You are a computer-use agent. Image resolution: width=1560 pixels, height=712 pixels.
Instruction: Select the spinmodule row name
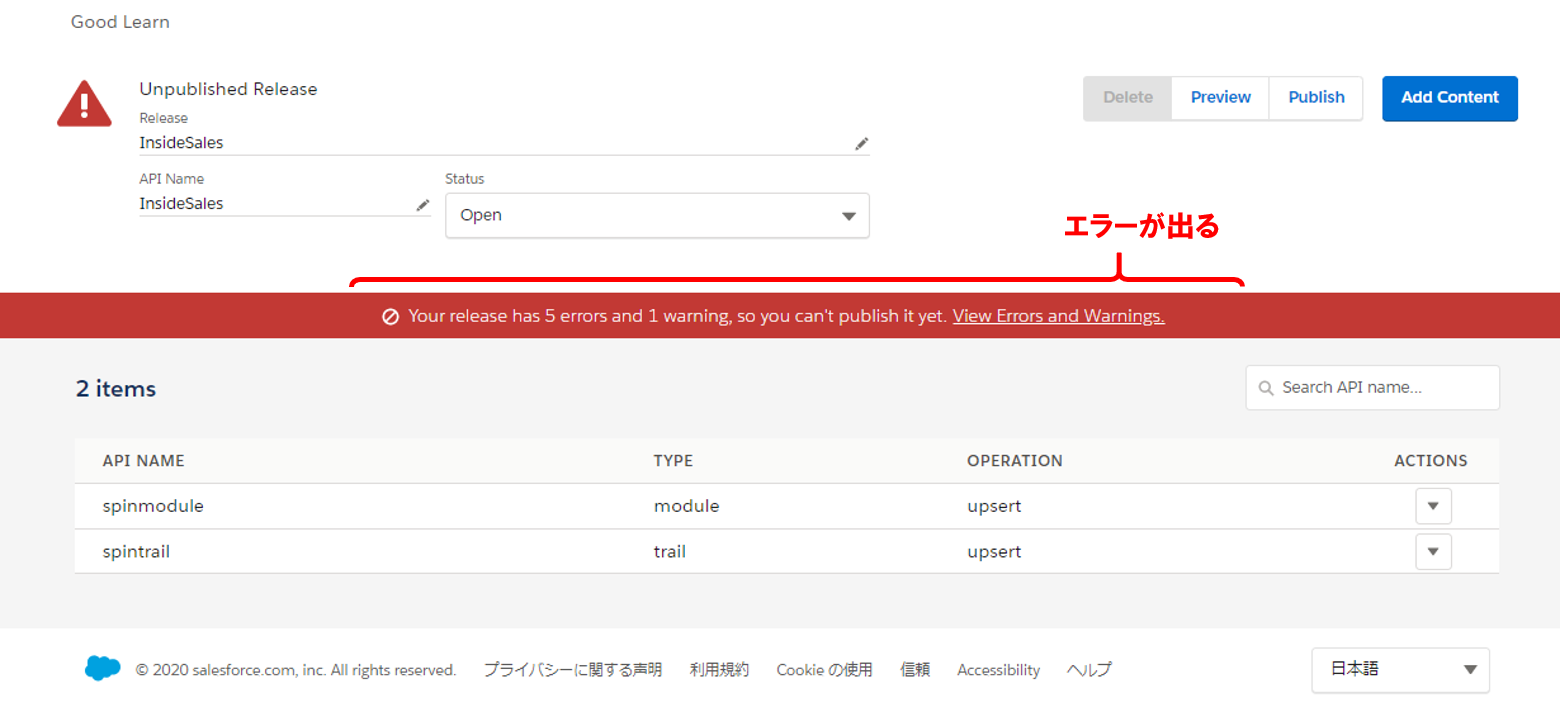point(153,506)
